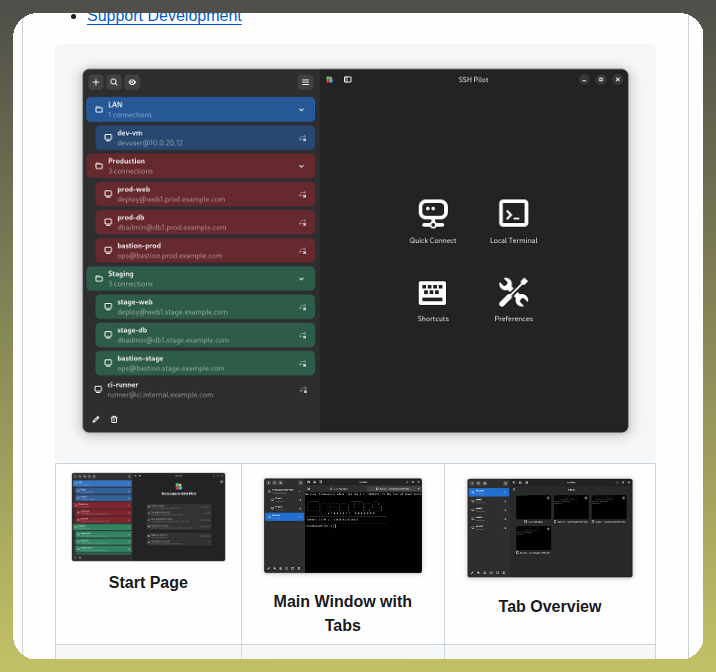Click the plus add-connection button

pos(96,82)
